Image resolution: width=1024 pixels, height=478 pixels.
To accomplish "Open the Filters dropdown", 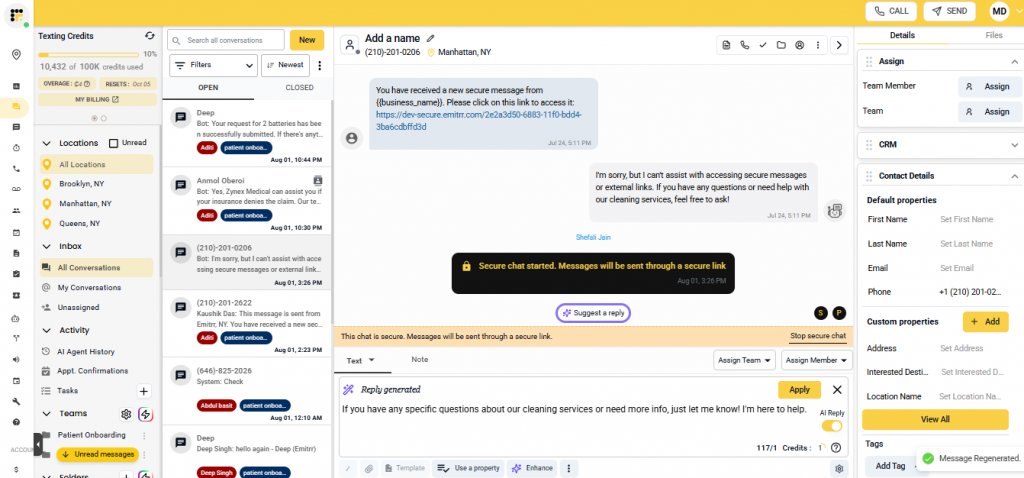I will 212,65.
